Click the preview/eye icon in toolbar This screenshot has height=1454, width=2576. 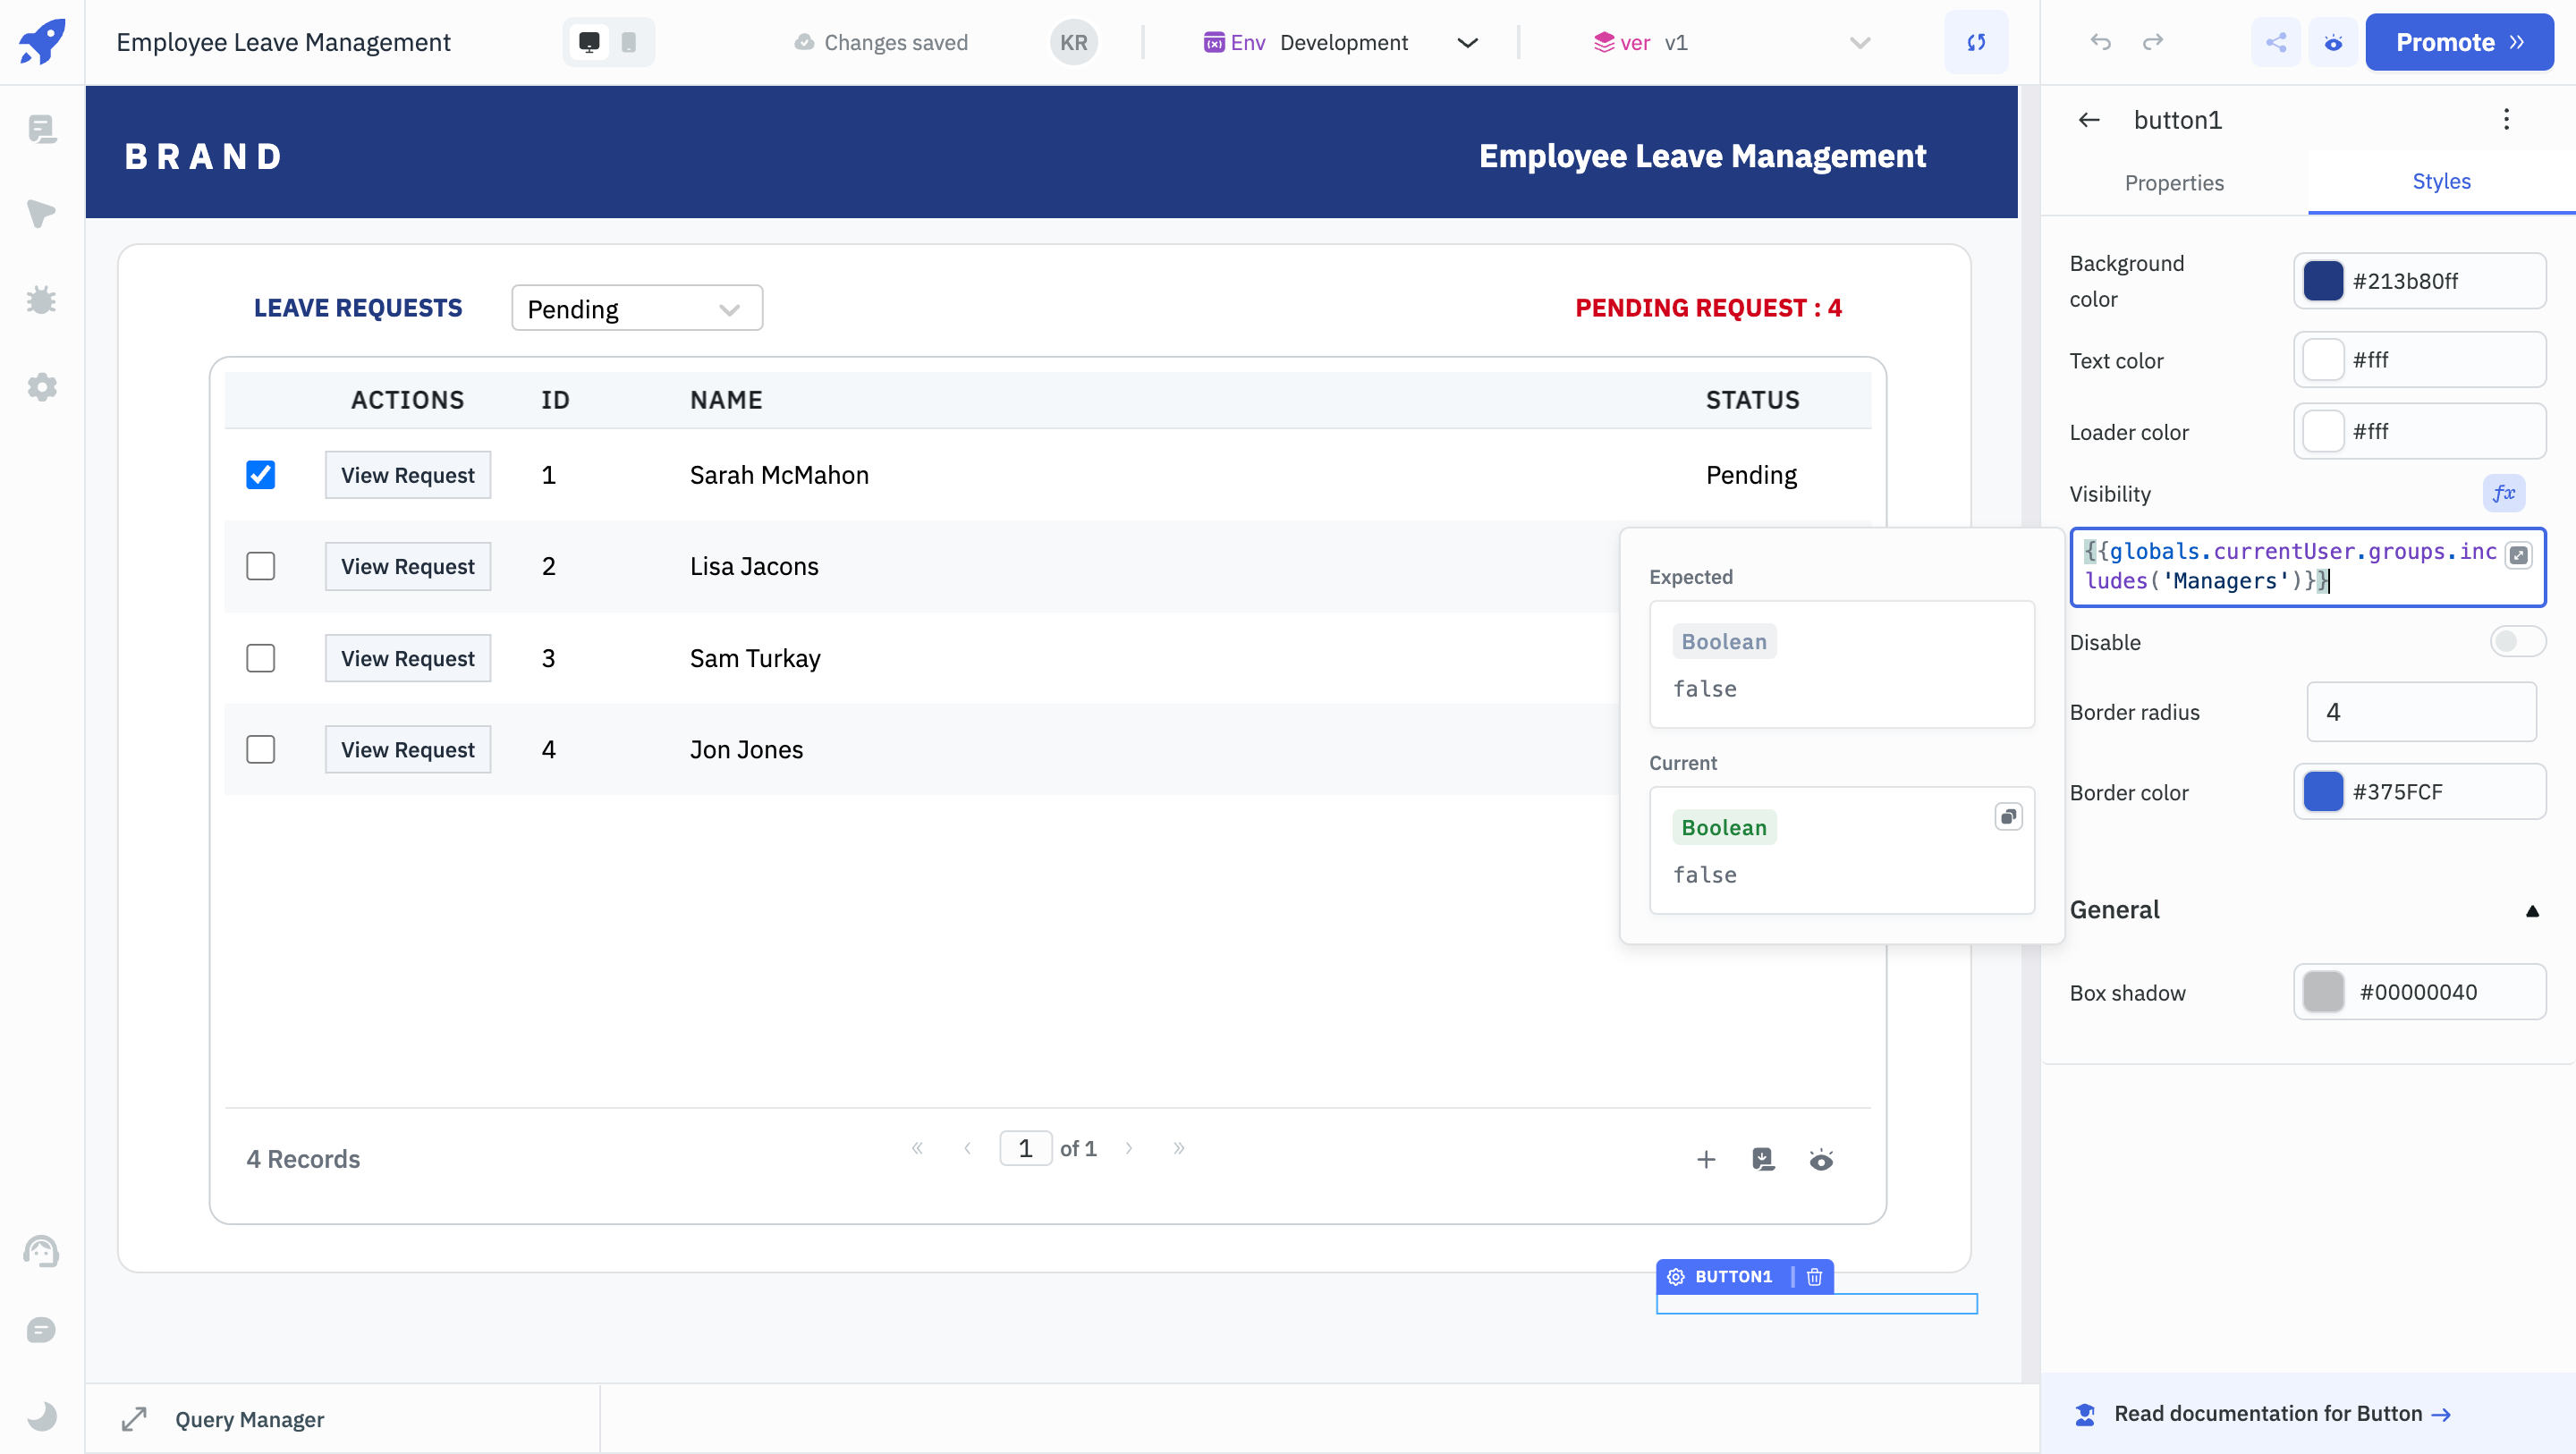pyautogui.click(x=2334, y=42)
